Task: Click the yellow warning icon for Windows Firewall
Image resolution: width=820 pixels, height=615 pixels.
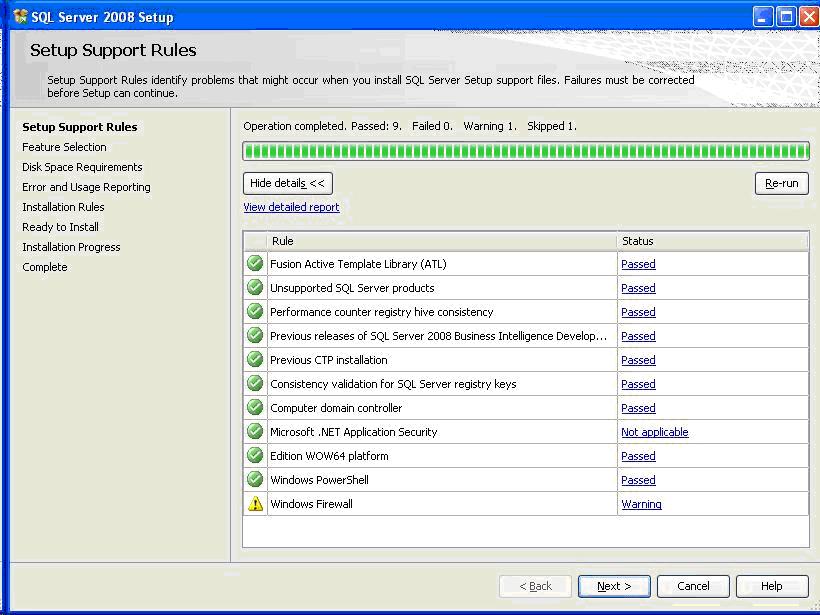Action: [255, 504]
